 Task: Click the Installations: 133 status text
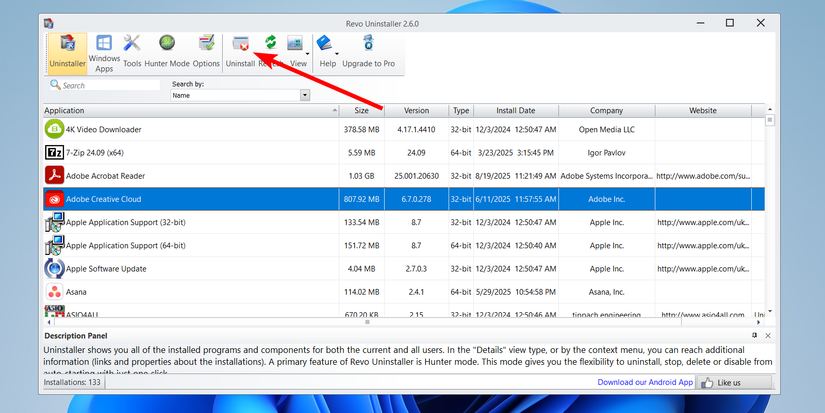tap(72, 382)
